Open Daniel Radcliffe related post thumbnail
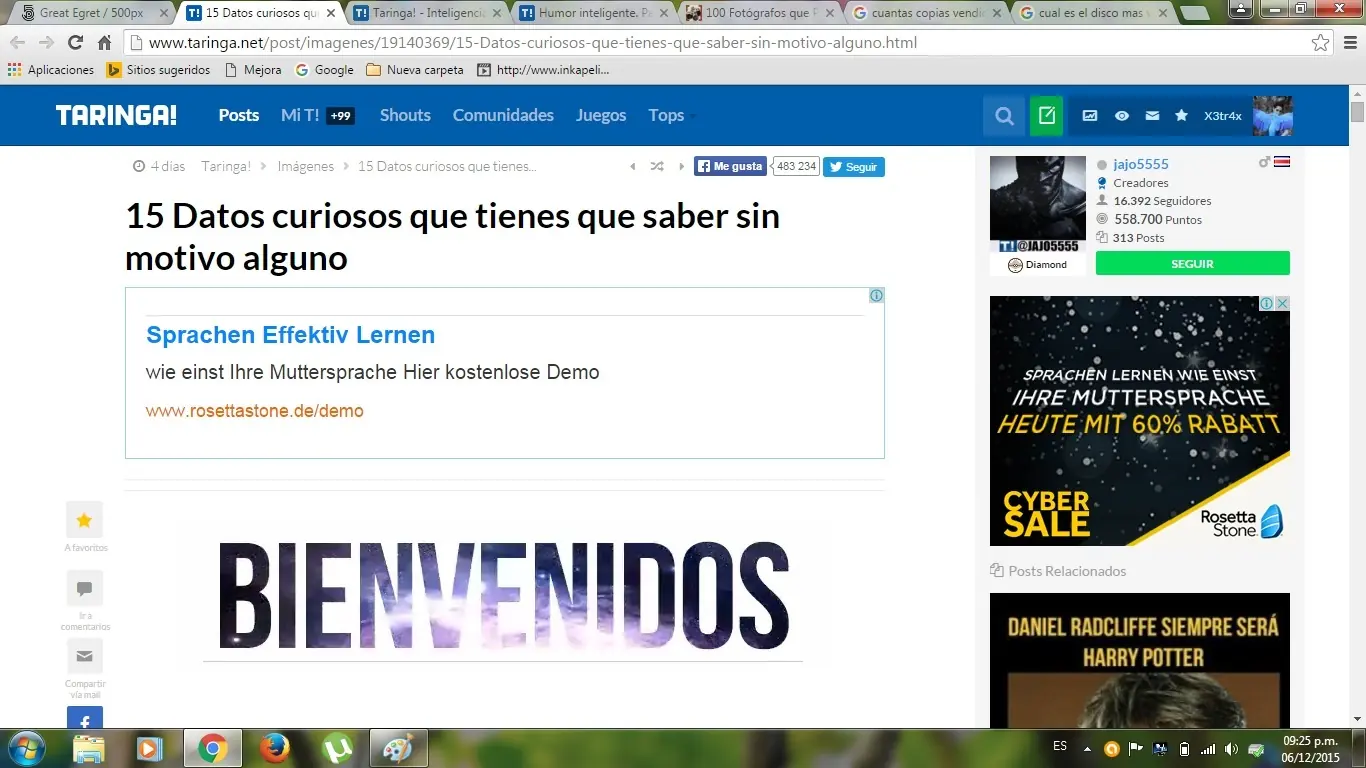Viewport: 1366px width, 768px height. (x=1140, y=660)
